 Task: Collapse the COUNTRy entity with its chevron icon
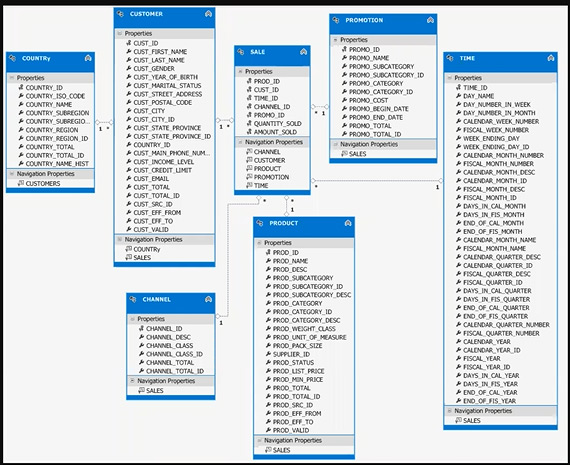coord(88,58)
